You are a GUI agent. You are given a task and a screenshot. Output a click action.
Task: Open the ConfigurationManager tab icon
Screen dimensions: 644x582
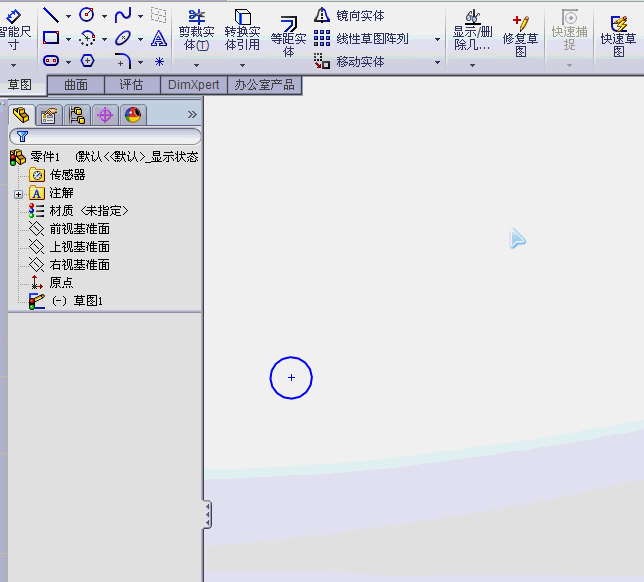tap(77, 115)
